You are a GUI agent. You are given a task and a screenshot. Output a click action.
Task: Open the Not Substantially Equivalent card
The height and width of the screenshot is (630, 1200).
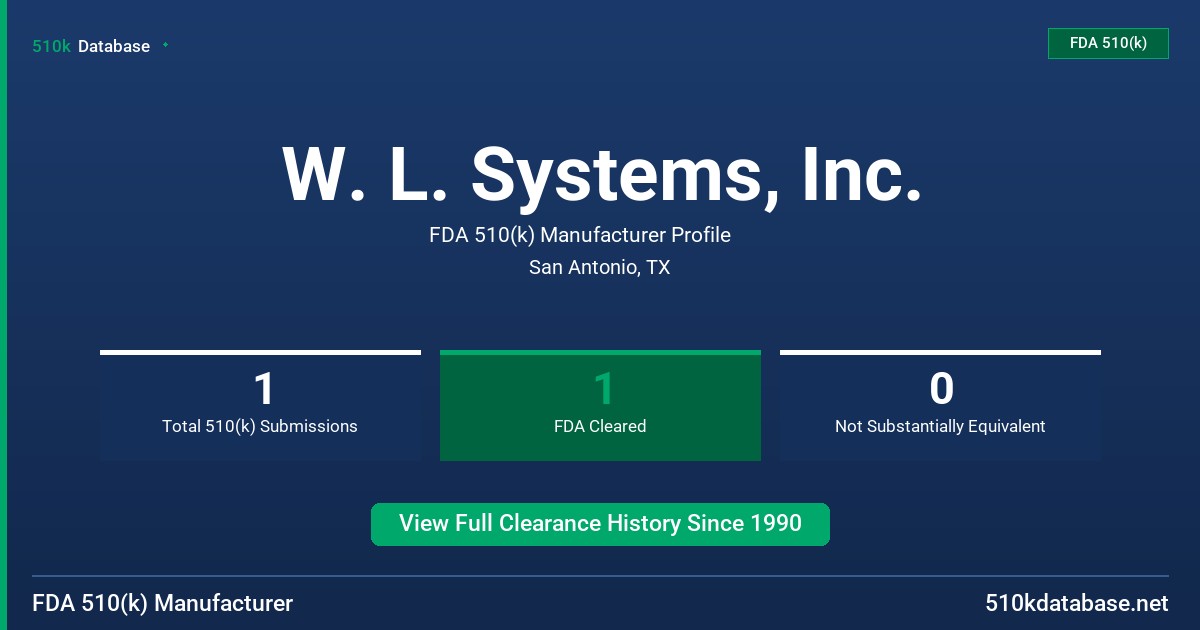point(940,405)
